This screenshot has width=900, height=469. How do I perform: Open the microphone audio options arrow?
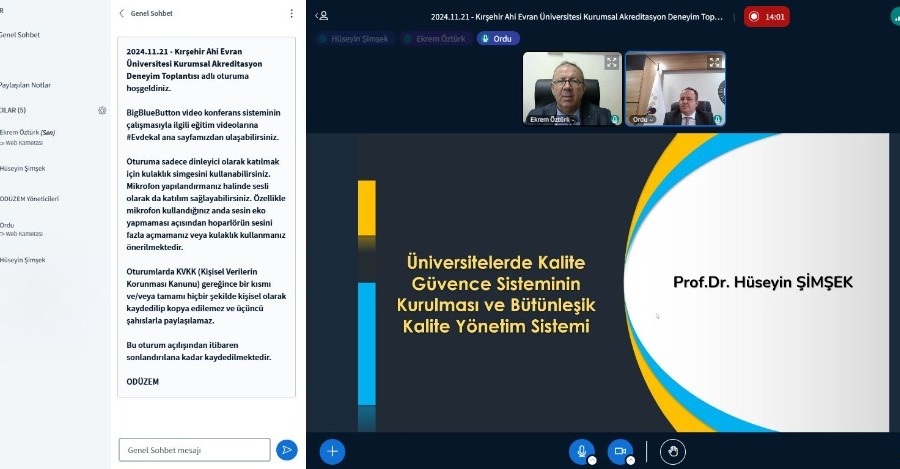pos(592,460)
